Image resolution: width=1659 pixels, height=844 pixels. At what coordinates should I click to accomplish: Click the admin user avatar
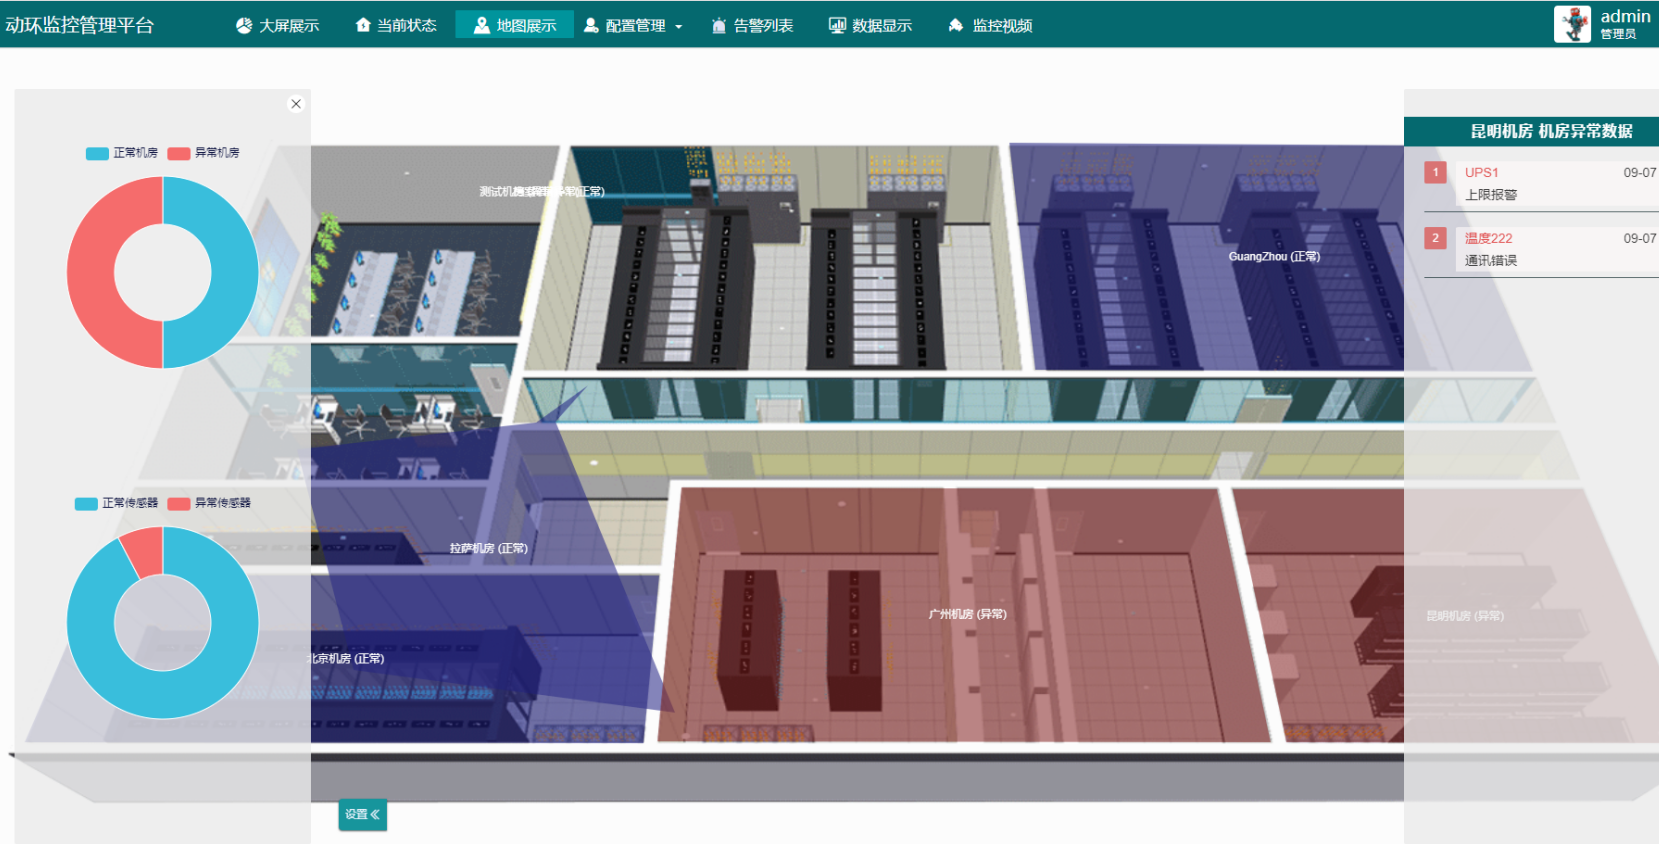coord(1572,24)
